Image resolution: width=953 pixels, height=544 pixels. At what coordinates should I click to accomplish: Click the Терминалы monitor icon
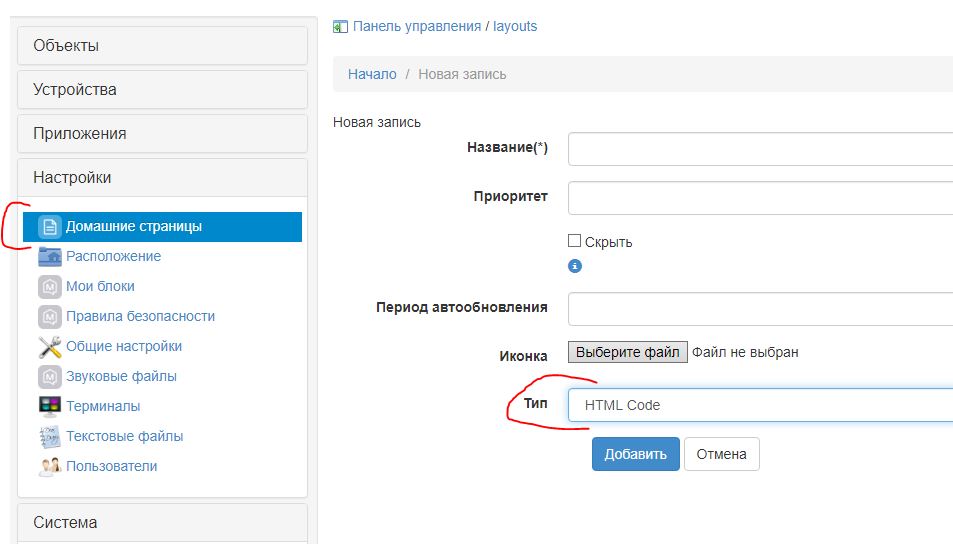[50, 406]
